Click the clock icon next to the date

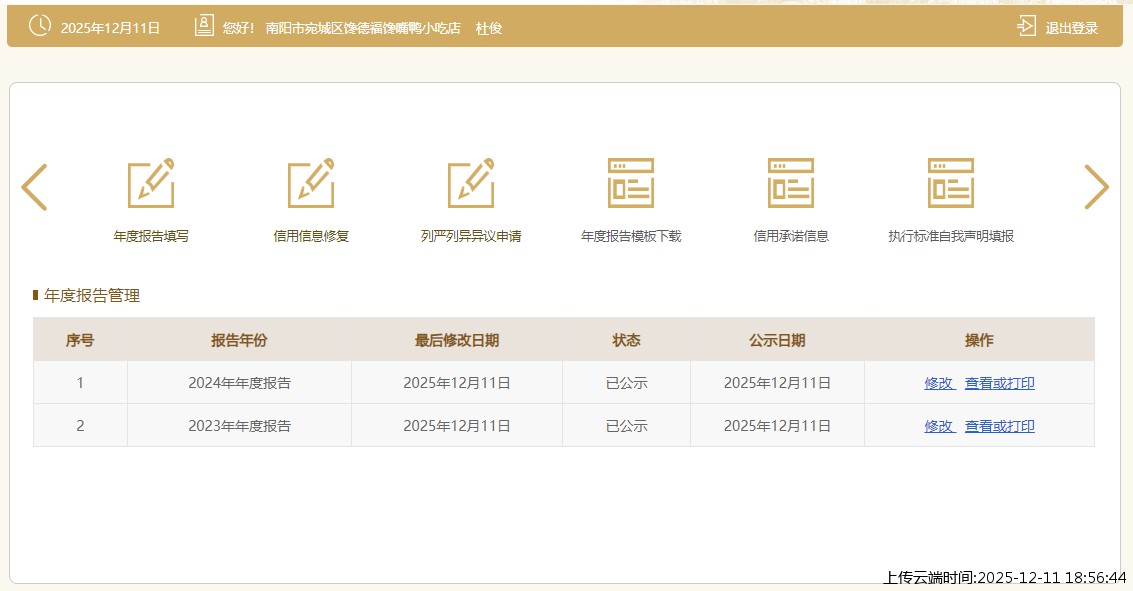point(39,26)
